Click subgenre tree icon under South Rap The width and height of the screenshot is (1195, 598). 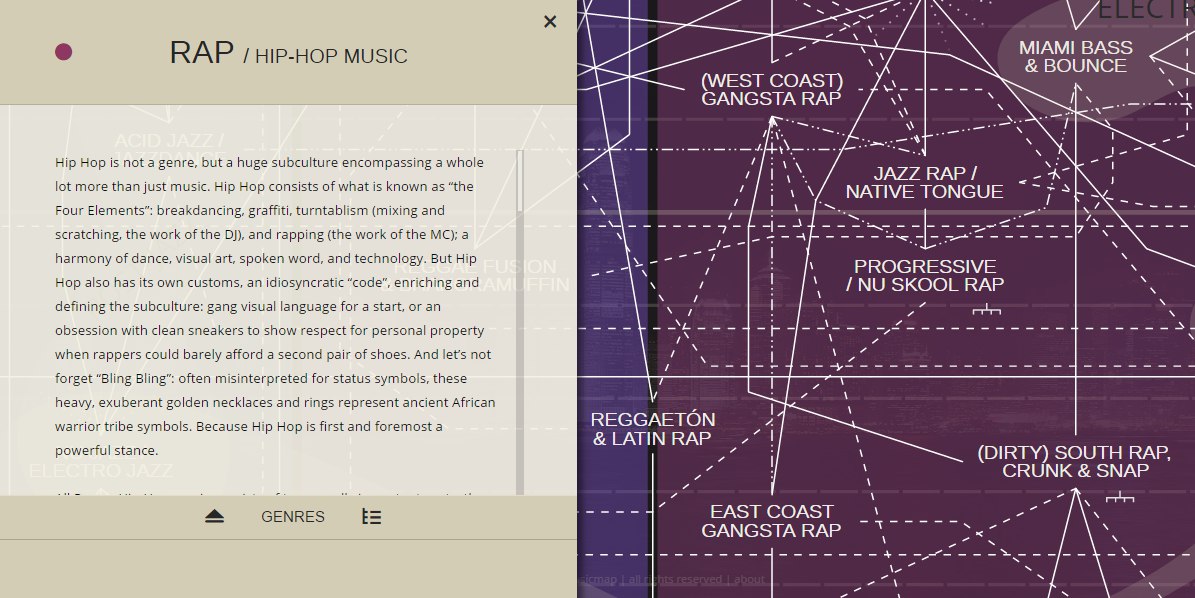(1119, 496)
